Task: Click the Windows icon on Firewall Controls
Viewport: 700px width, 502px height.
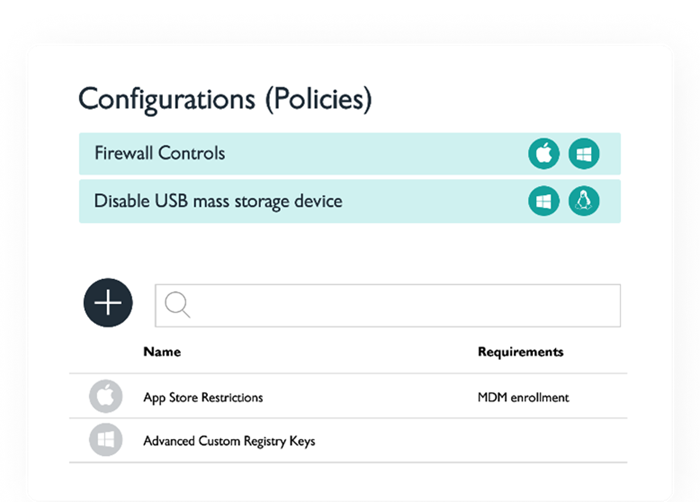Action: tap(584, 154)
